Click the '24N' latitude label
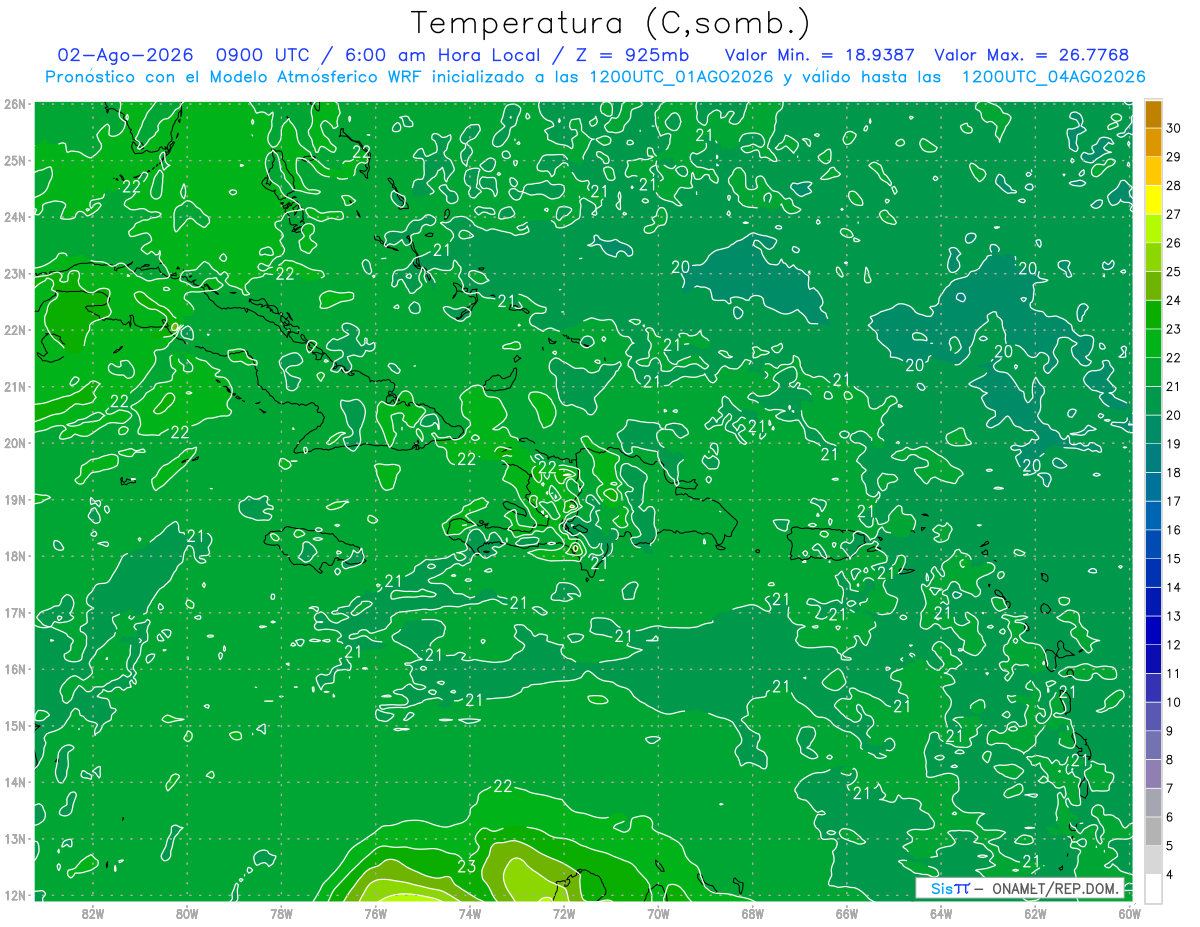 pyautogui.click(x=15, y=217)
